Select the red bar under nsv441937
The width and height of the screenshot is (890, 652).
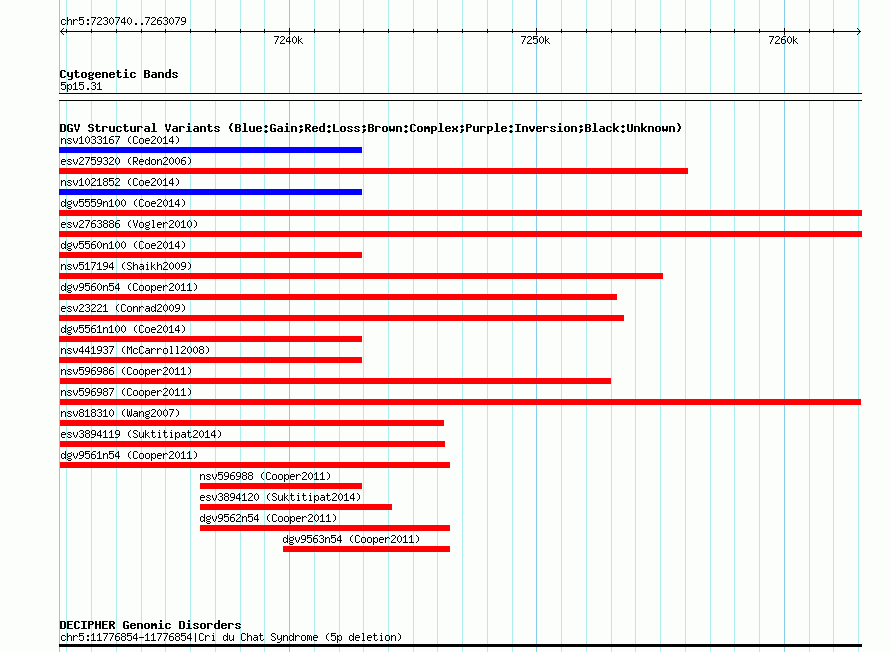pyautogui.click(x=211, y=360)
